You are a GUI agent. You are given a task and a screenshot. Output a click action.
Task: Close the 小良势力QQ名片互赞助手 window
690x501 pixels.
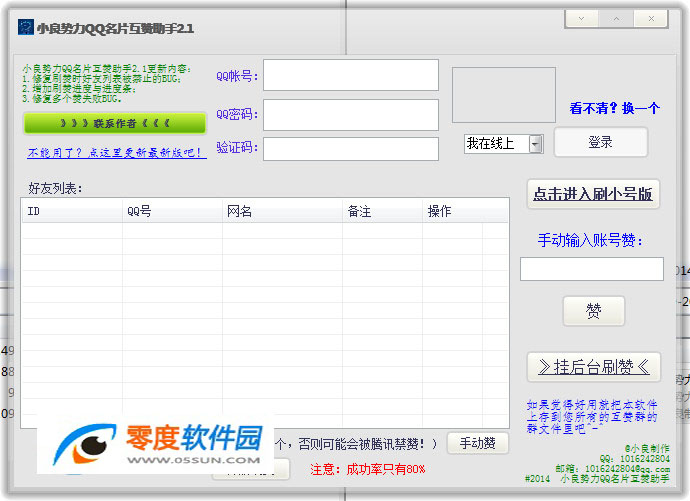pos(651,18)
